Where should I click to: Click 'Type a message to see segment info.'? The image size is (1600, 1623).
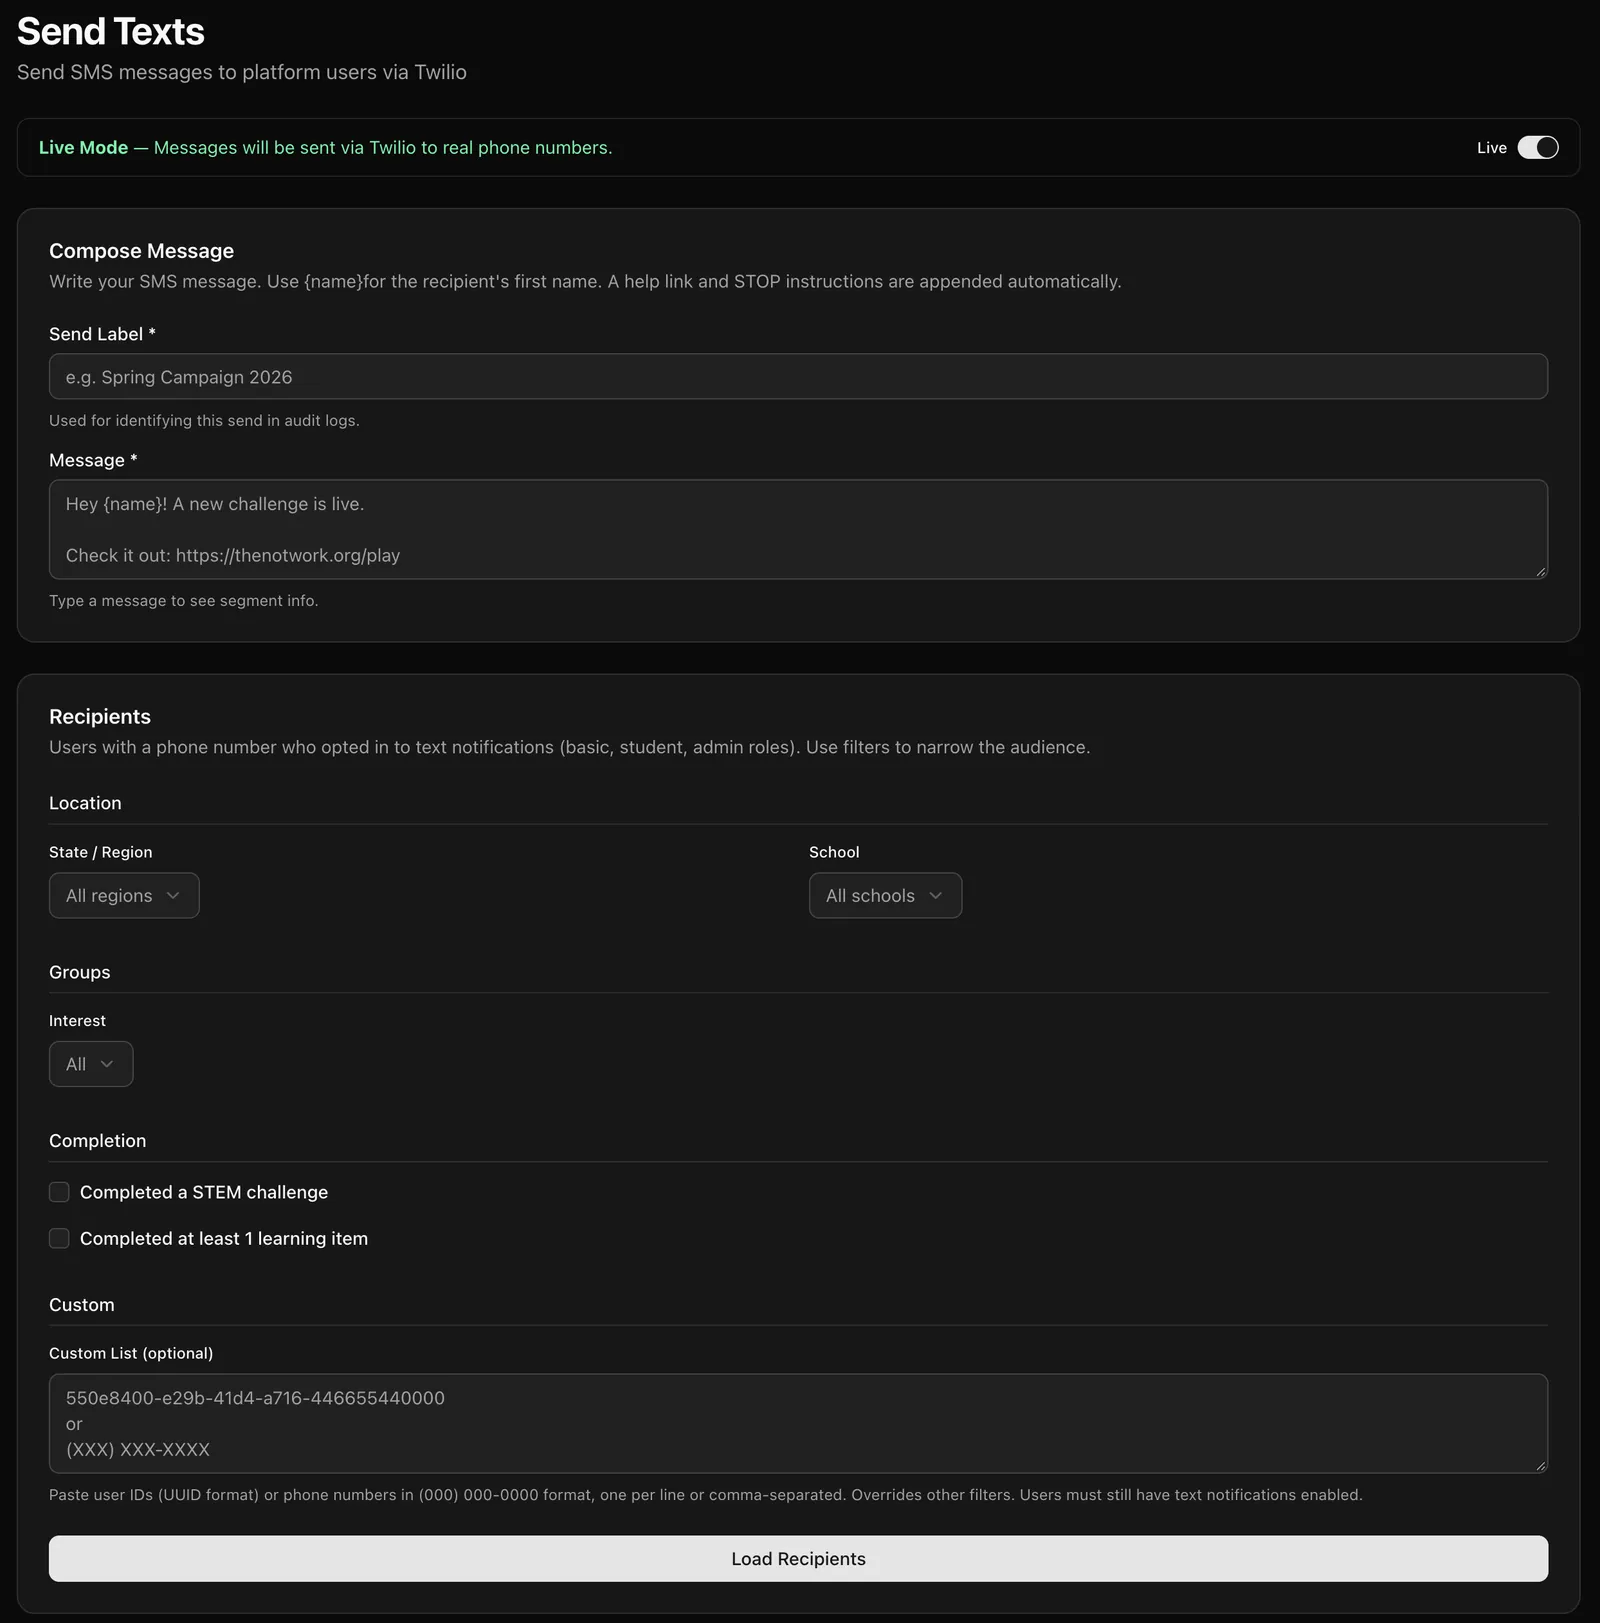(x=184, y=600)
